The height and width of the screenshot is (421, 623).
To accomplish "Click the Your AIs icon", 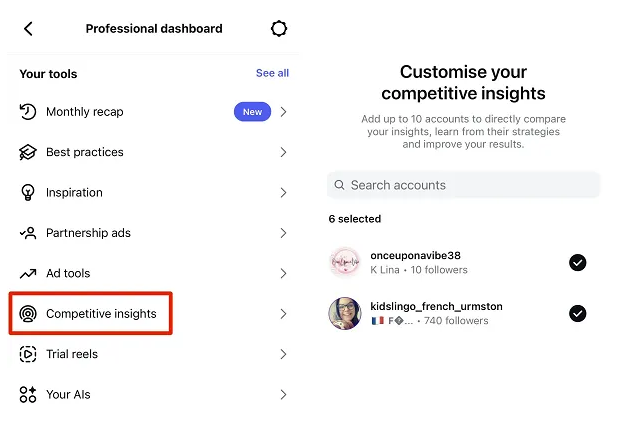I will [x=28, y=394].
